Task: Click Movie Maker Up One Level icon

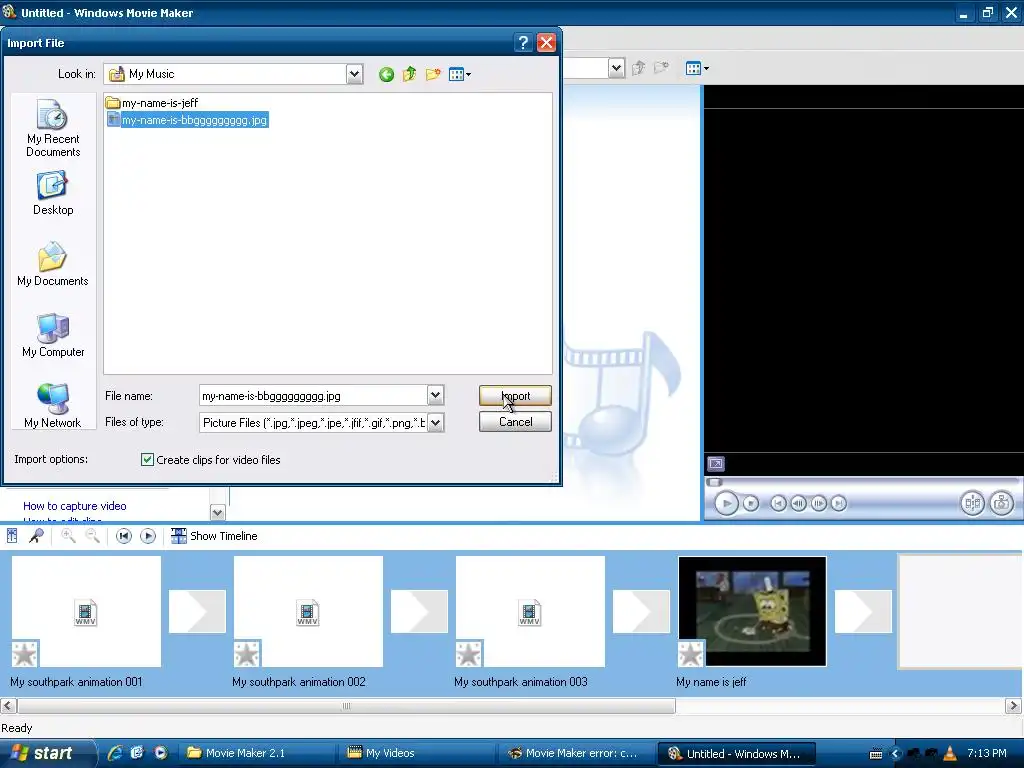Action: click(x=639, y=68)
